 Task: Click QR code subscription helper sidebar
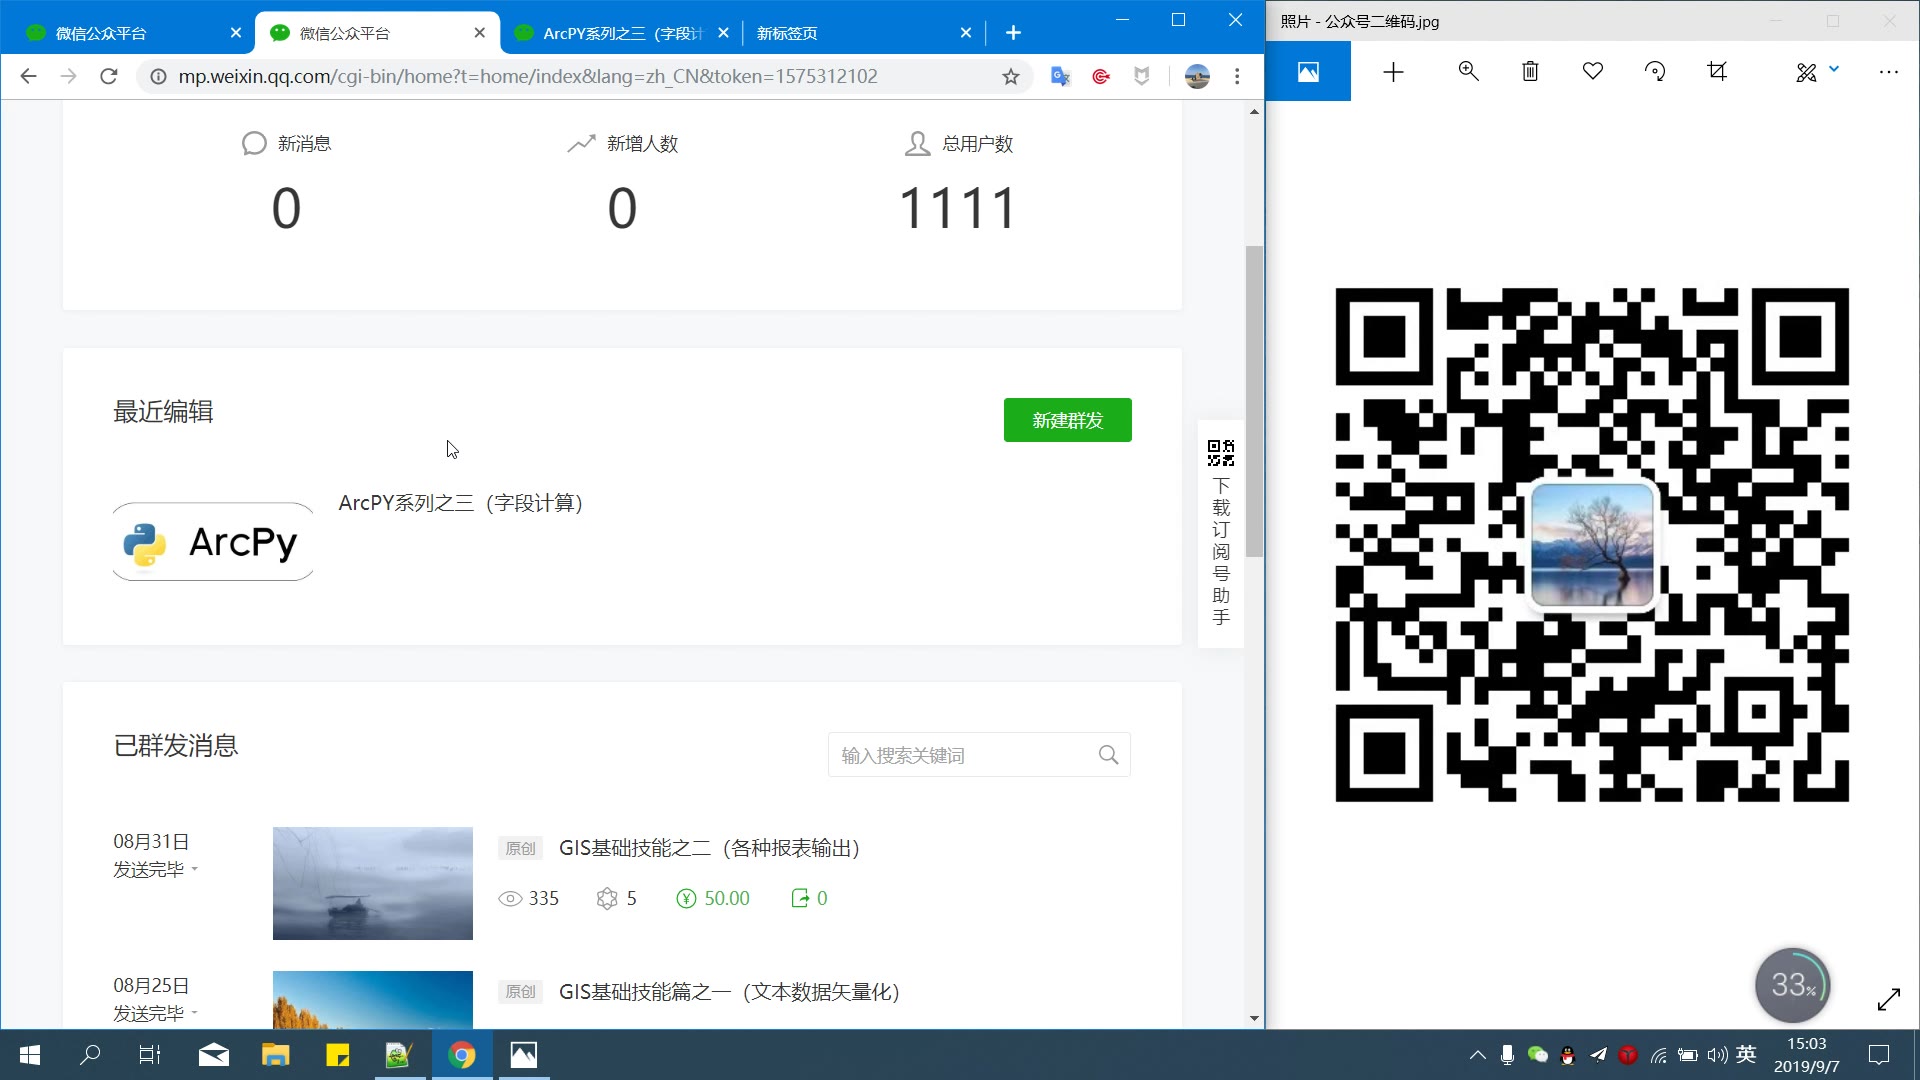[1221, 533]
